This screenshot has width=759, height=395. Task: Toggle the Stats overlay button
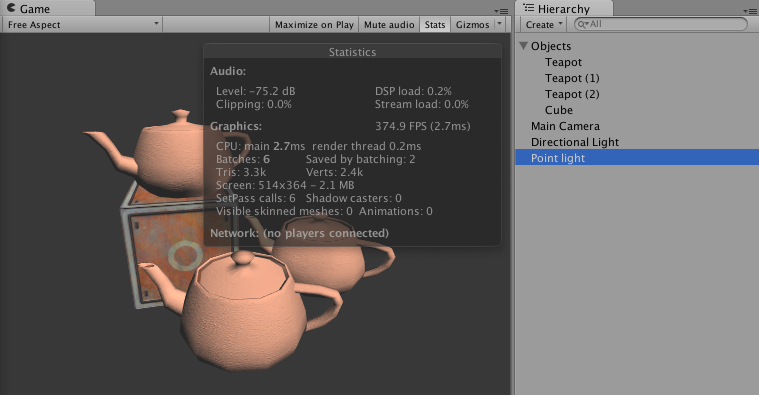pos(435,25)
